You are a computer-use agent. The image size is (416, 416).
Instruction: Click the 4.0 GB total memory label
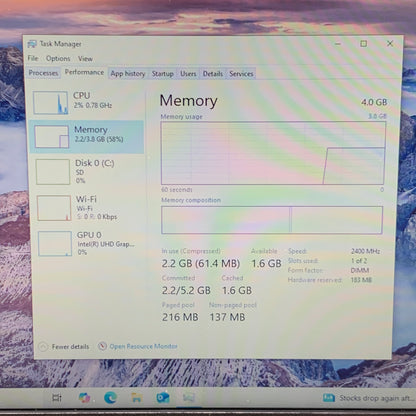click(374, 102)
